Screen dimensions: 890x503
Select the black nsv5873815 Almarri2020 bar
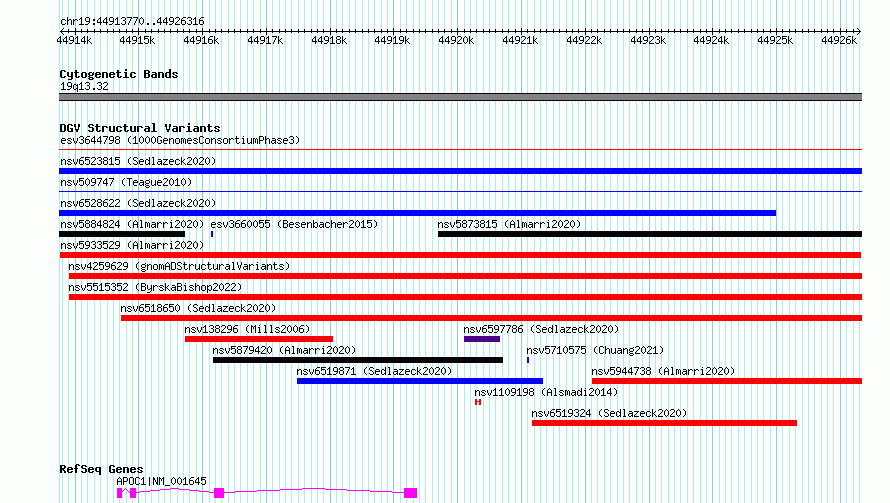pyautogui.click(x=650, y=234)
